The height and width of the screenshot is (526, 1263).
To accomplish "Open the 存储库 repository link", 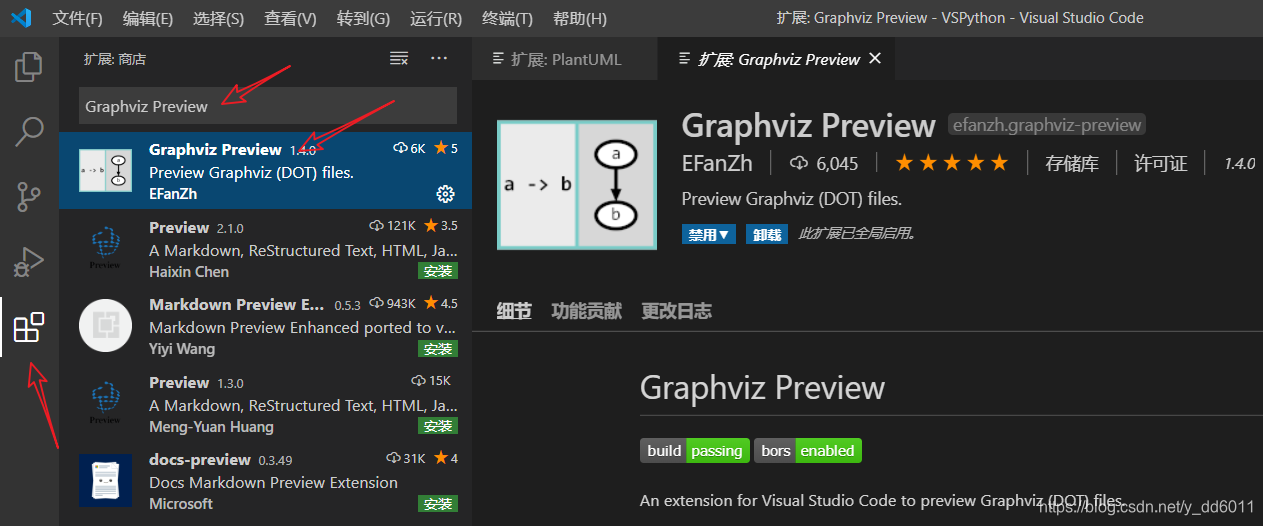I will click(x=1072, y=164).
